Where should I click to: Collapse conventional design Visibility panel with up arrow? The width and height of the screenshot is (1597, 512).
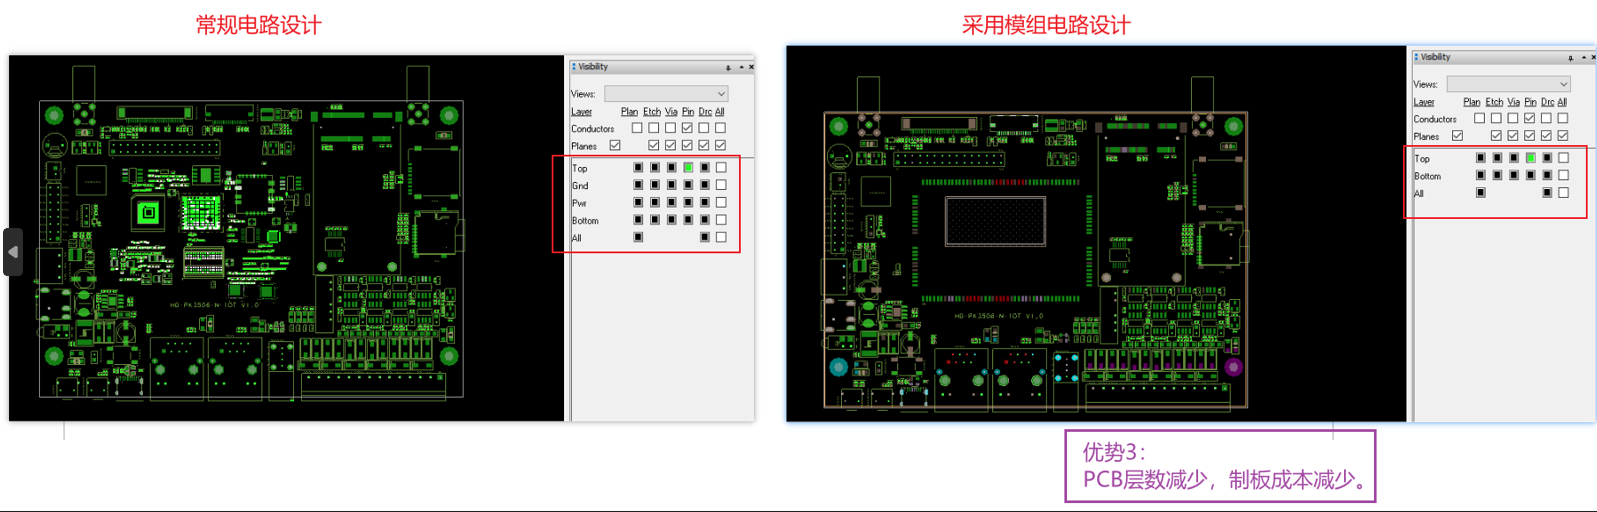(x=741, y=67)
